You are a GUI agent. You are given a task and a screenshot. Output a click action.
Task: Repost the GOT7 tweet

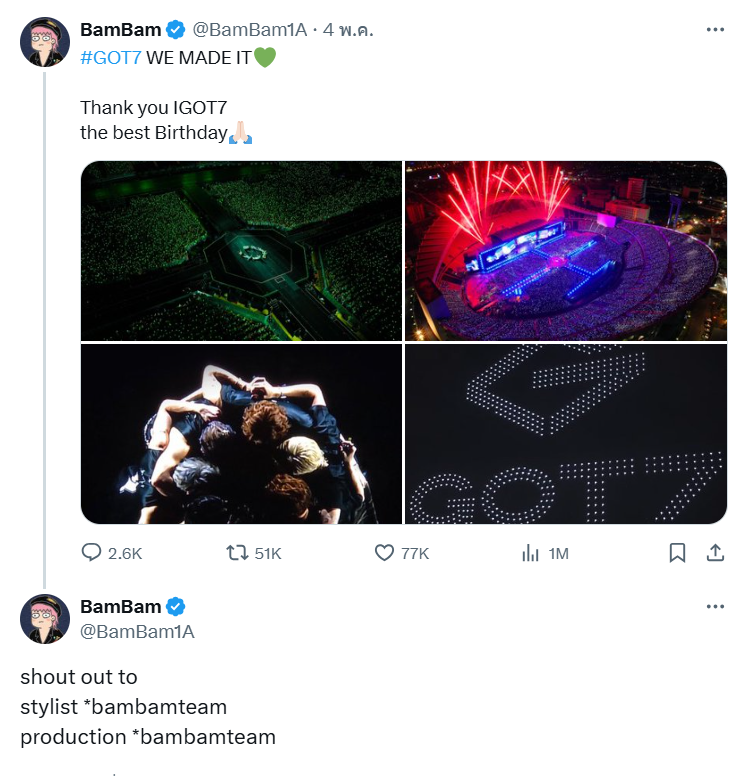pos(238,553)
